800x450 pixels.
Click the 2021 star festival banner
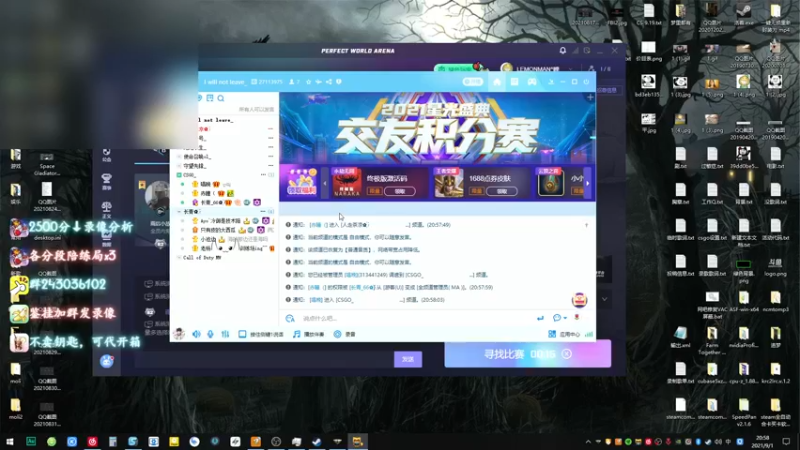[437, 128]
